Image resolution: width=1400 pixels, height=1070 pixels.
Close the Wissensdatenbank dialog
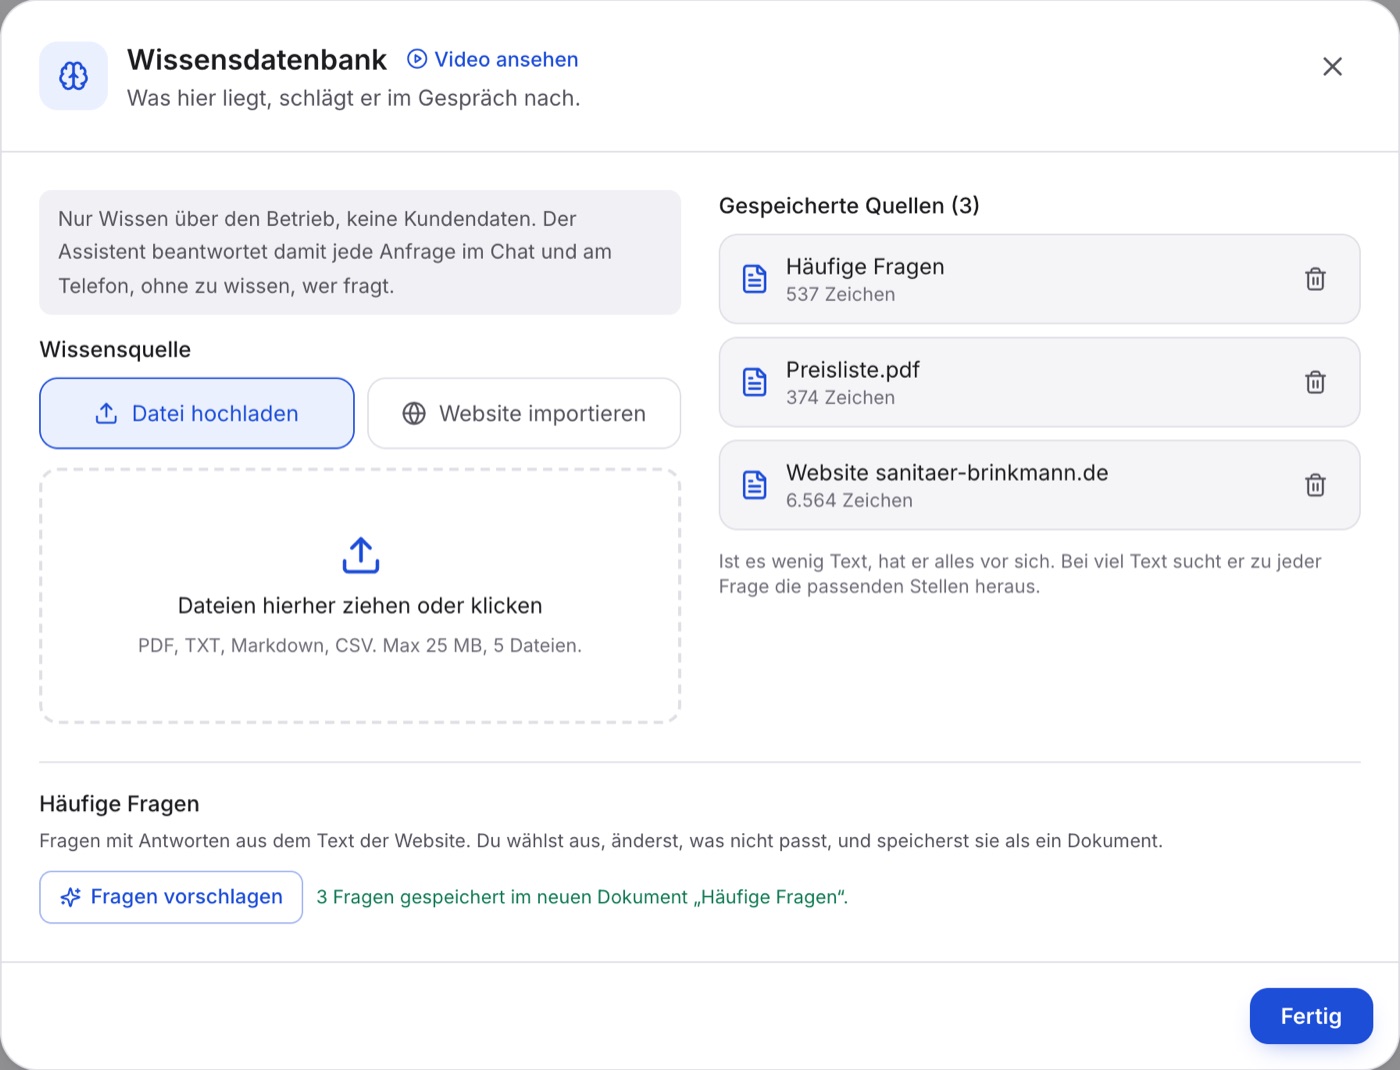[1332, 67]
